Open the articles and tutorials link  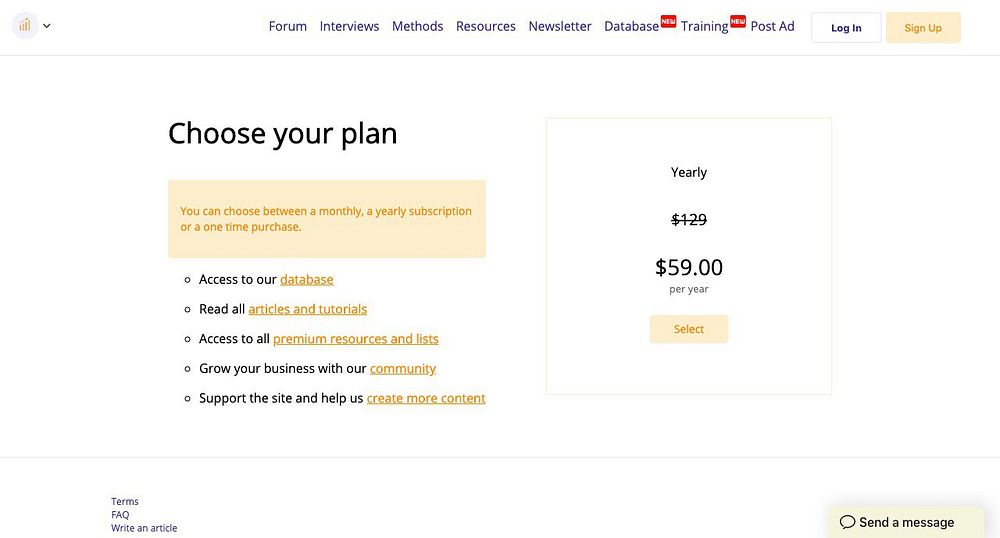click(x=307, y=309)
